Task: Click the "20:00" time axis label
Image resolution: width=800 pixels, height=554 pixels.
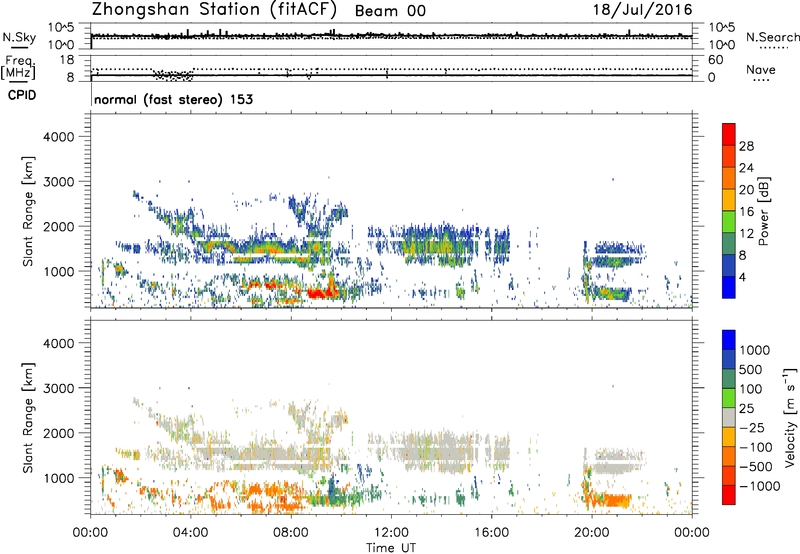Action: [x=592, y=532]
